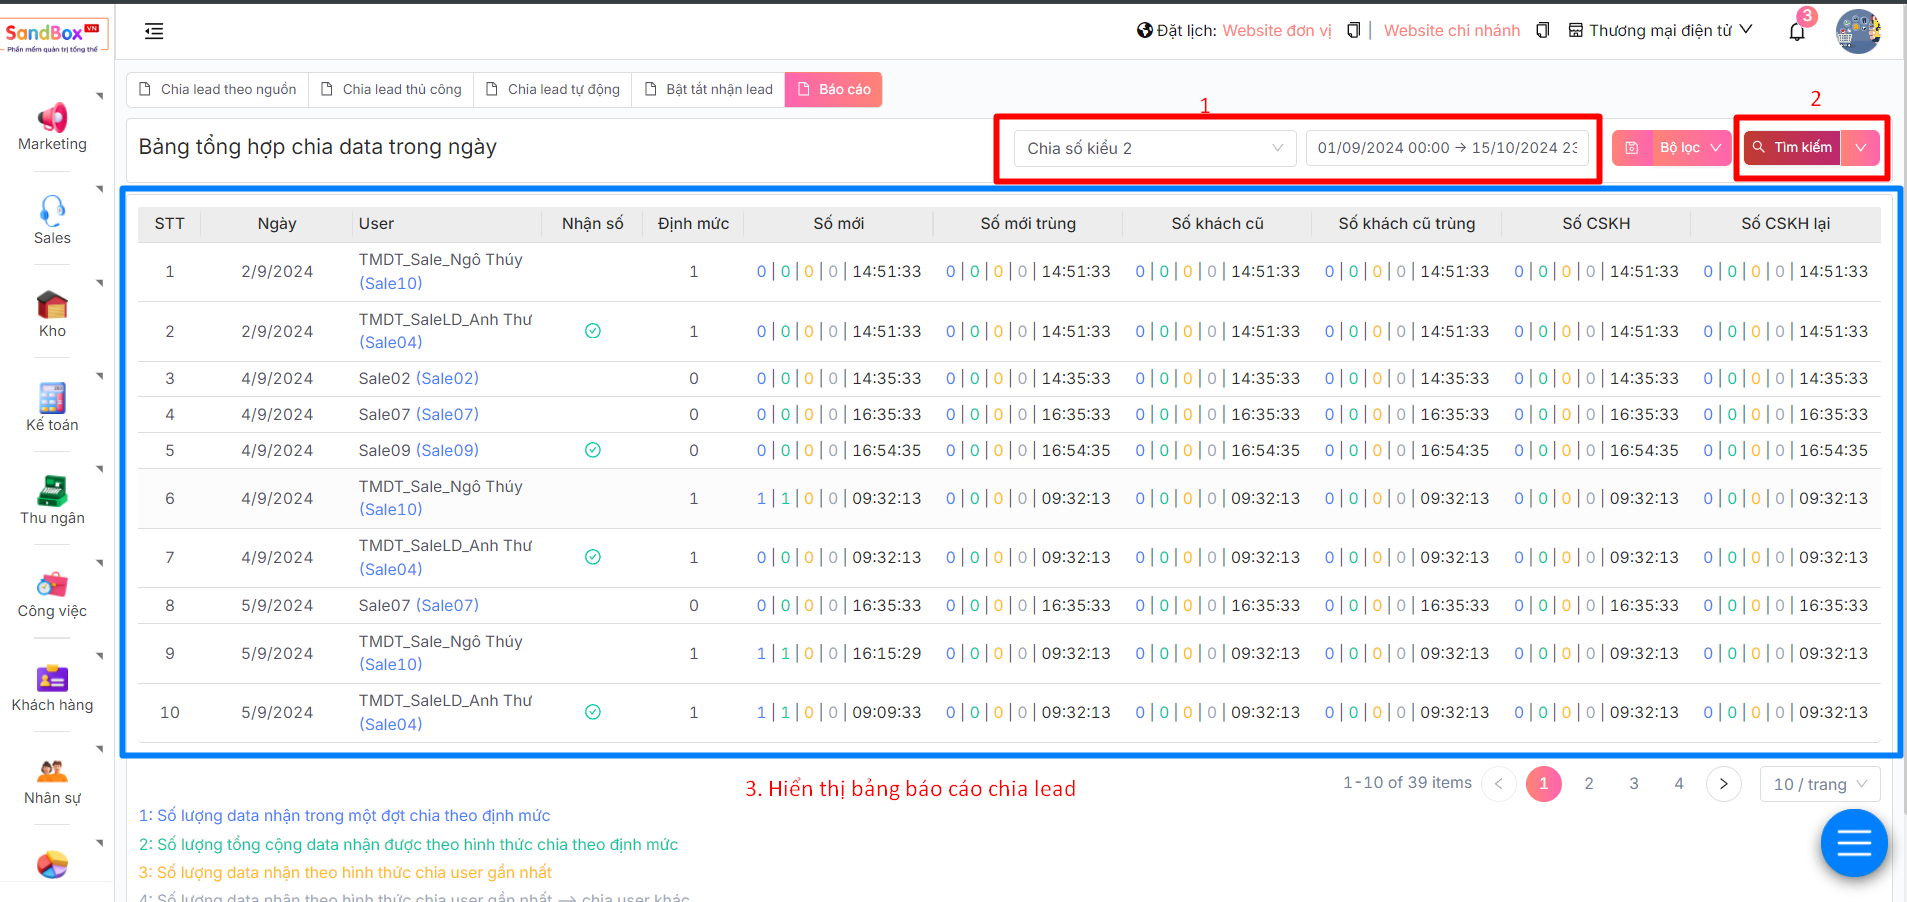Click the Tìm kiếm search button
This screenshot has width=1907, height=902.
(x=1792, y=147)
